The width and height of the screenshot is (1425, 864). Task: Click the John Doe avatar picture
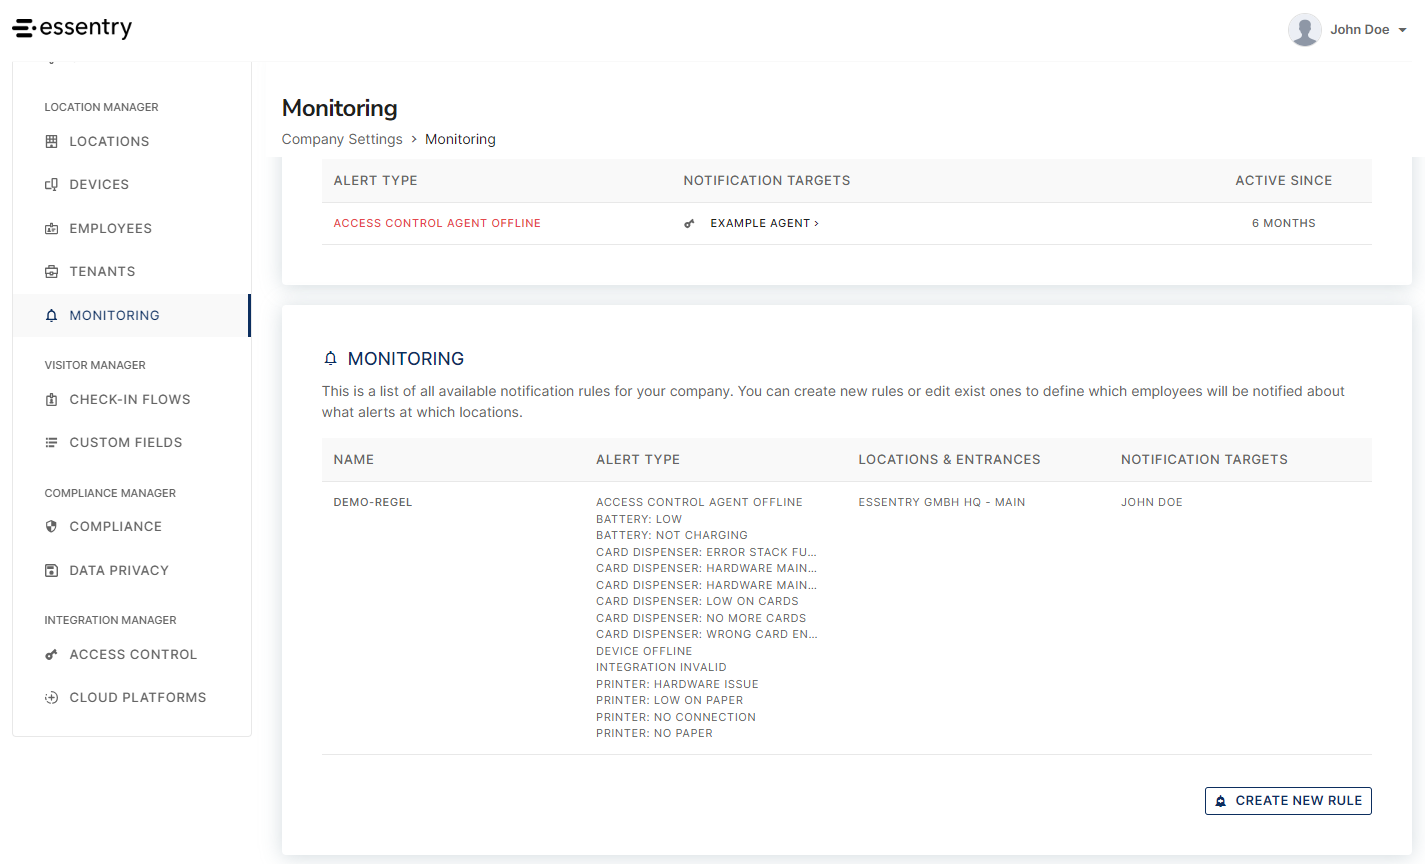click(1304, 30)
